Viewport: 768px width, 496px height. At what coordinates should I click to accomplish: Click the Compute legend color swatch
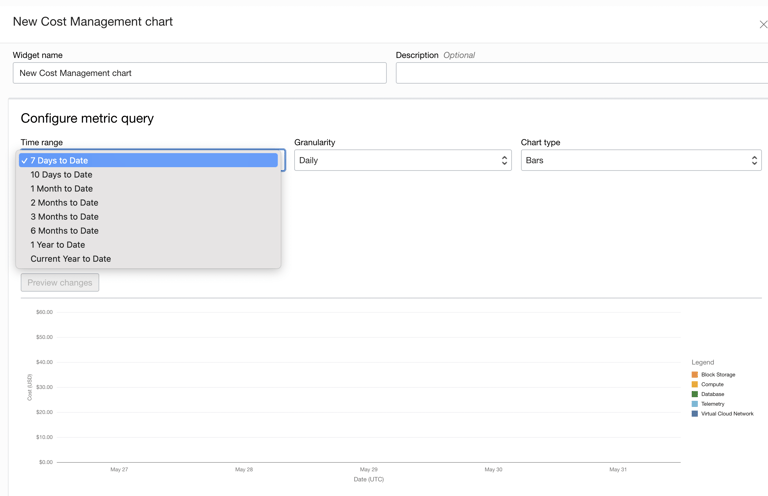695,385
